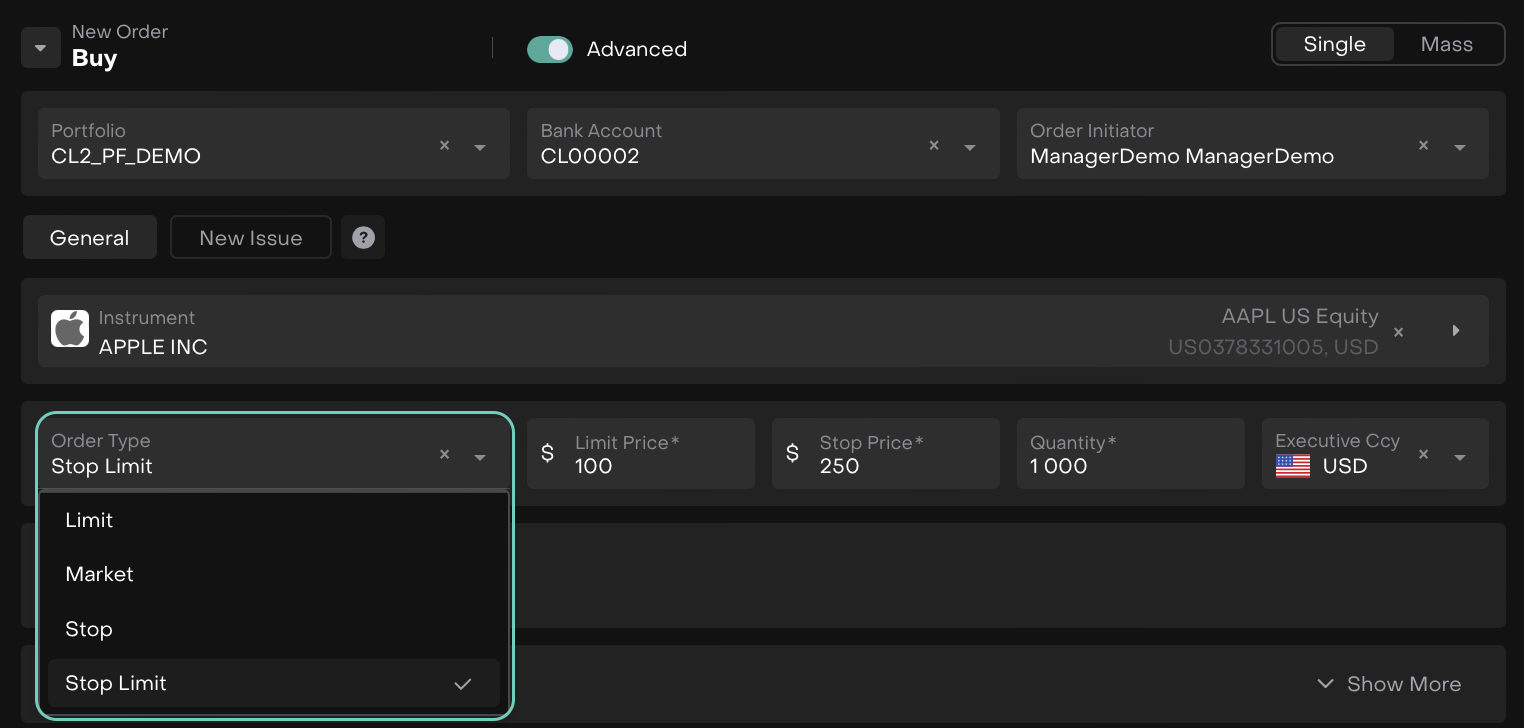Remove the Order Initiator value via X

(x=1423, y=146)
